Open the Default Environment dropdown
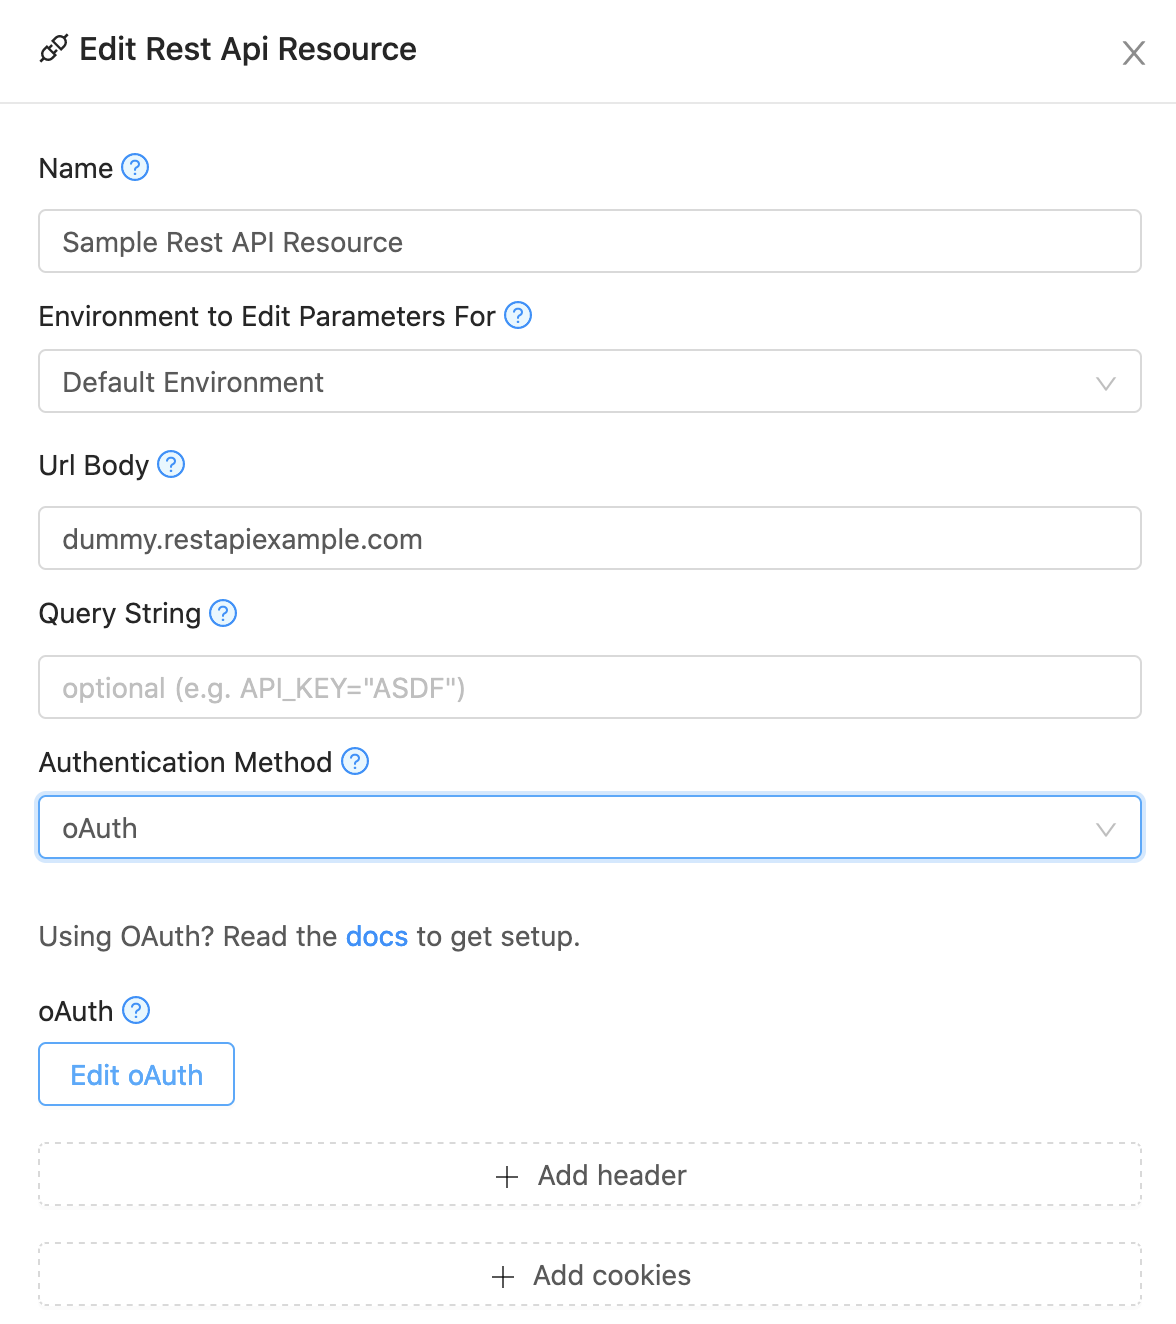The height and width of the screenshot is (1324, 1176). 590,381
